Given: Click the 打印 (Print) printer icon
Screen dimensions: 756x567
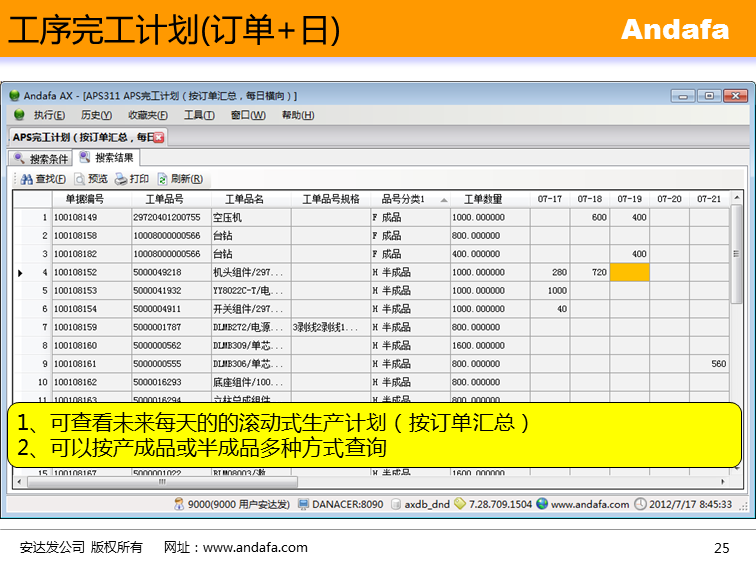Looking at the screenshot, I should (x=120, y=179).
